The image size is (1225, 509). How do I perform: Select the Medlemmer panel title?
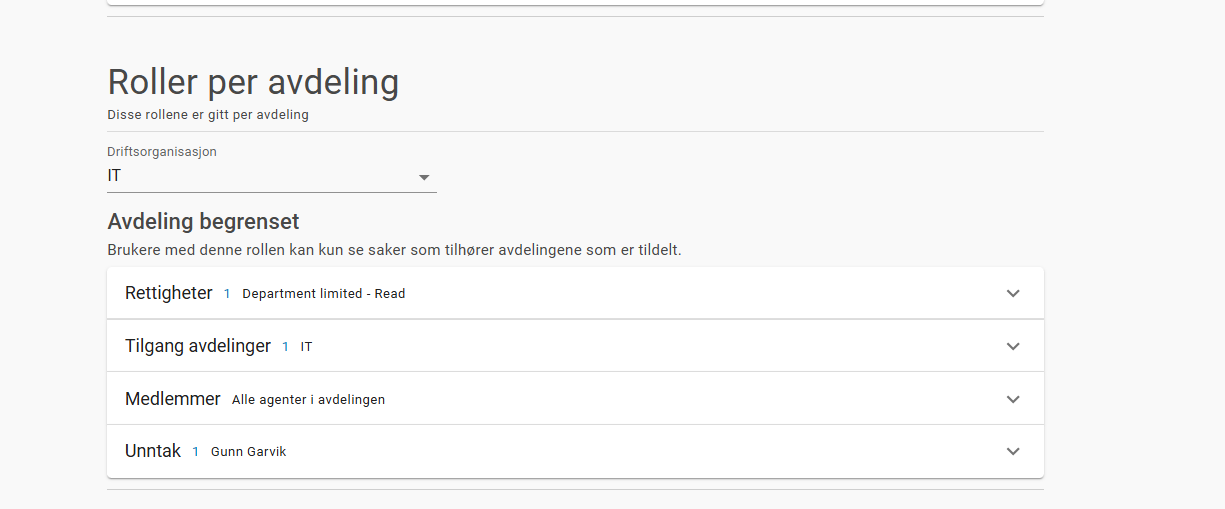pos(172,399)
